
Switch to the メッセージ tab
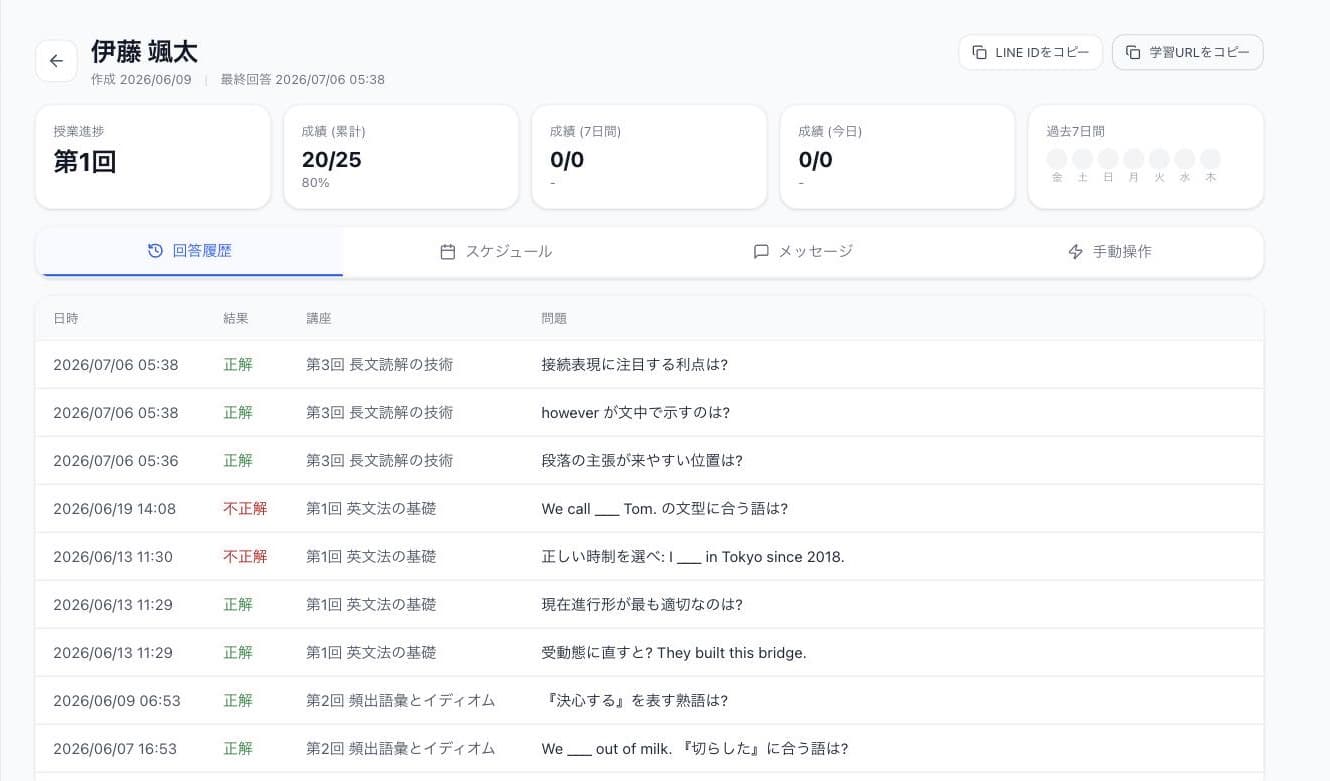click(803, 251)
